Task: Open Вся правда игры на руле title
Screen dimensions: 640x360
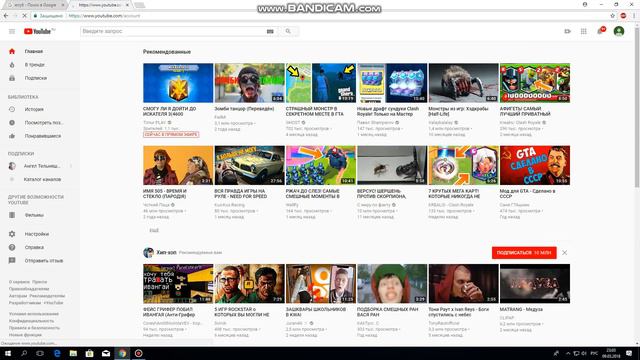Action: pos(240,194)
